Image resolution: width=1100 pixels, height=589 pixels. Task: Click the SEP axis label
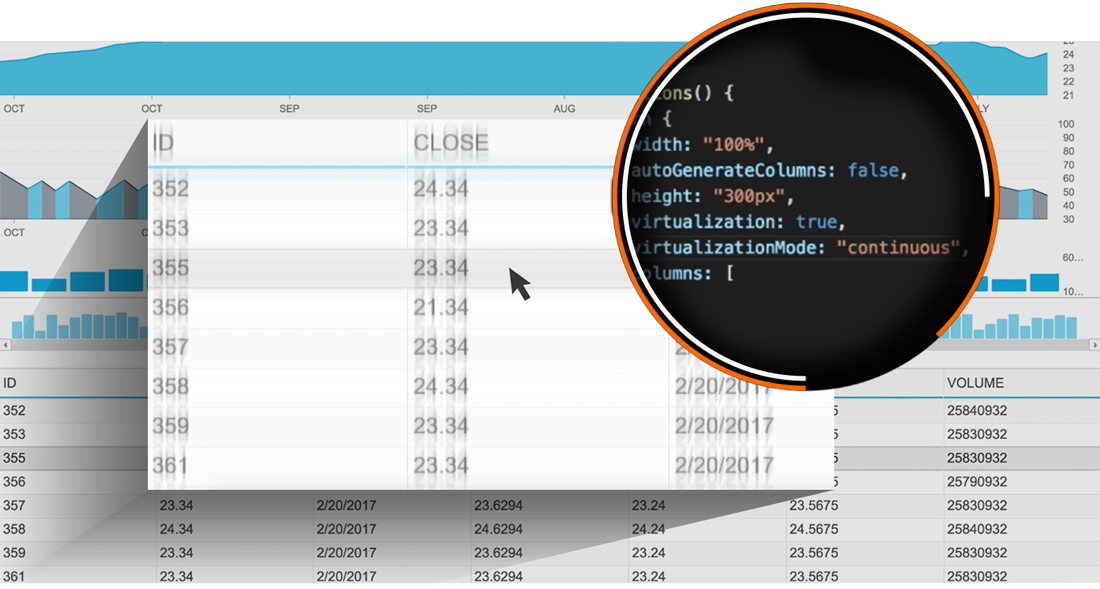290,108
